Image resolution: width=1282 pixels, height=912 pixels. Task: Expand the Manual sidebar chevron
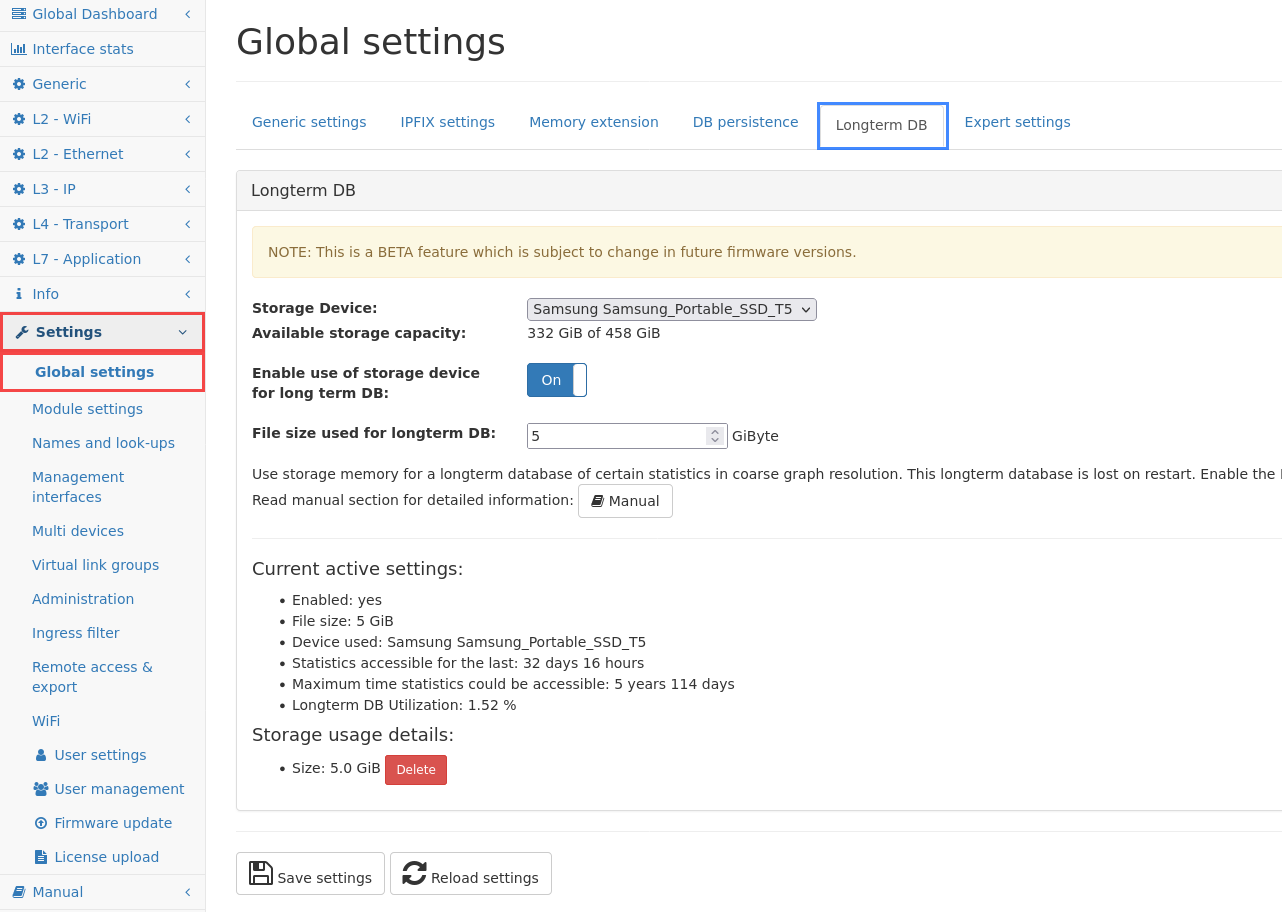(x=188, y=892)
